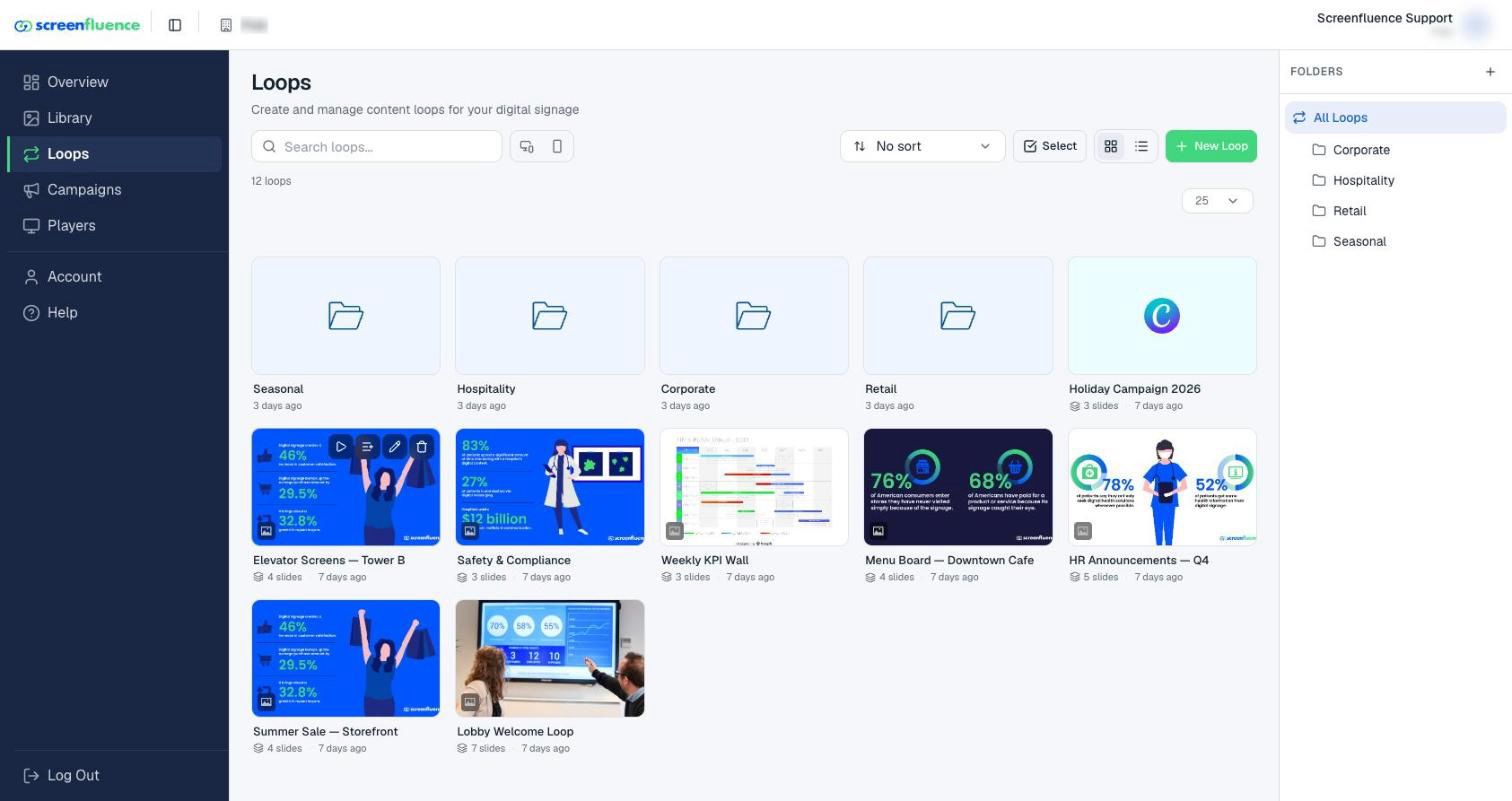The width and height of the screenshot is (1512, 801).
Task: Click image type icon on Lobby Welcome Loop thumbnail
Action: 470,702
